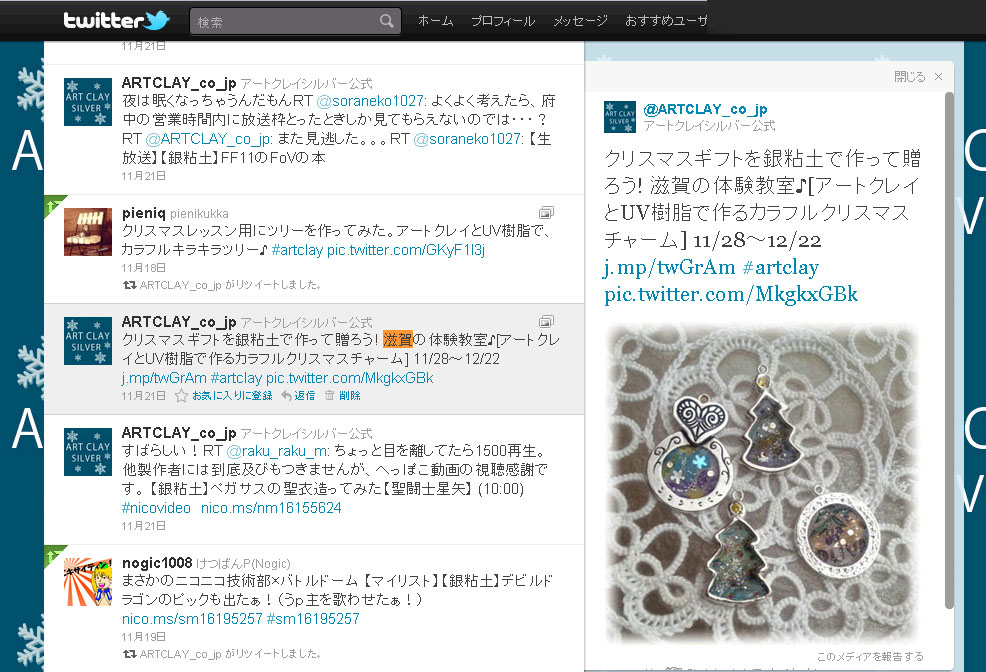Screen dimensions: 986x672
Task: Open the second @soraneko1027 mention before 【生放送】
Action: click(468, 139)
